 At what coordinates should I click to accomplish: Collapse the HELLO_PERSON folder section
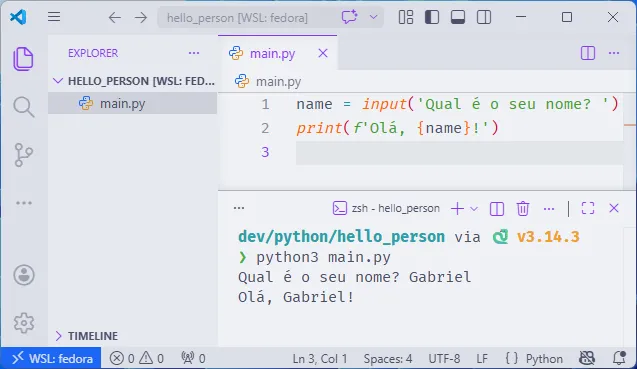coord(134,81)
